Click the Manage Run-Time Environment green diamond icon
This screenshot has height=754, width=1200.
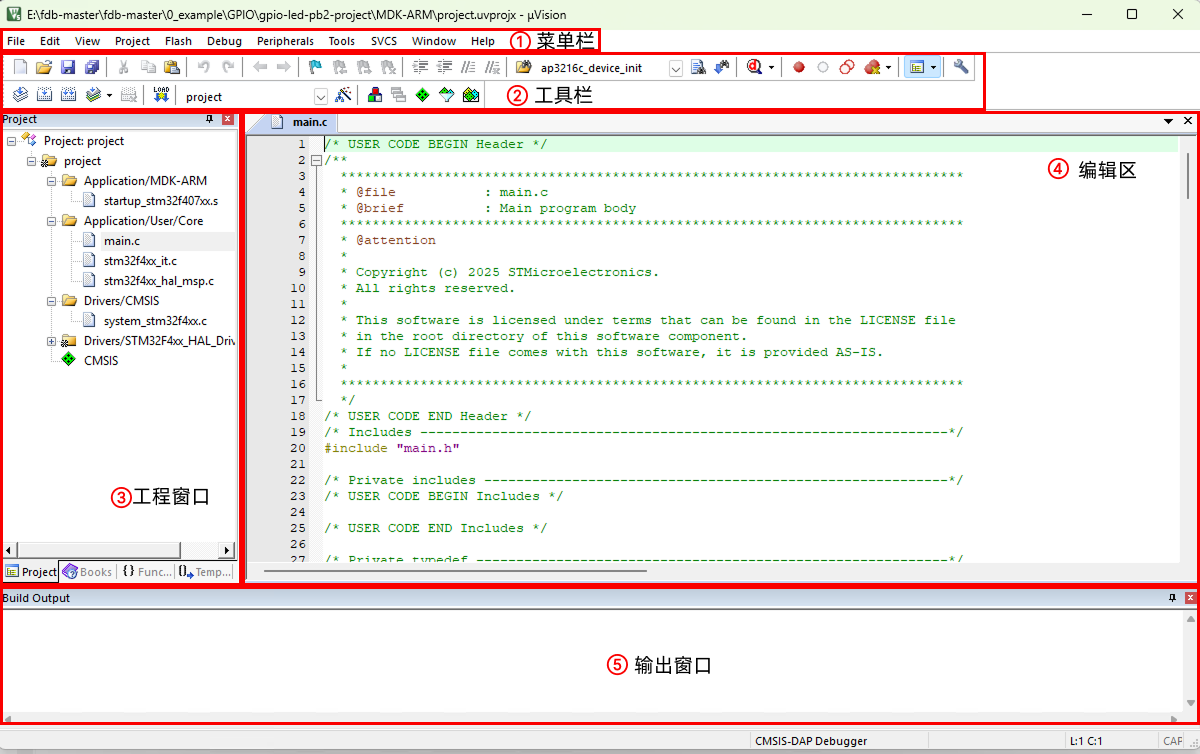pos(422,95)
